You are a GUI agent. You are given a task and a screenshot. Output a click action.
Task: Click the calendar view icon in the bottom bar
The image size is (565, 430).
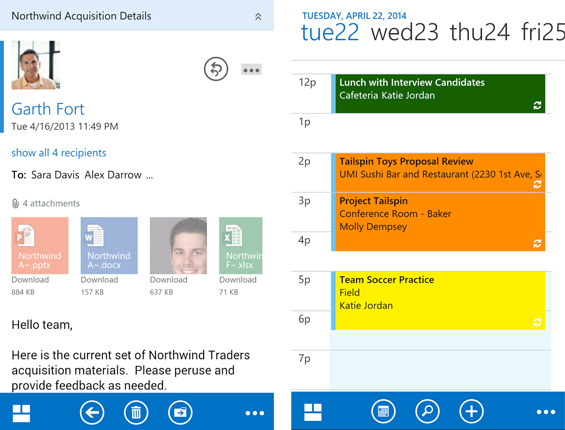(383, 411)
